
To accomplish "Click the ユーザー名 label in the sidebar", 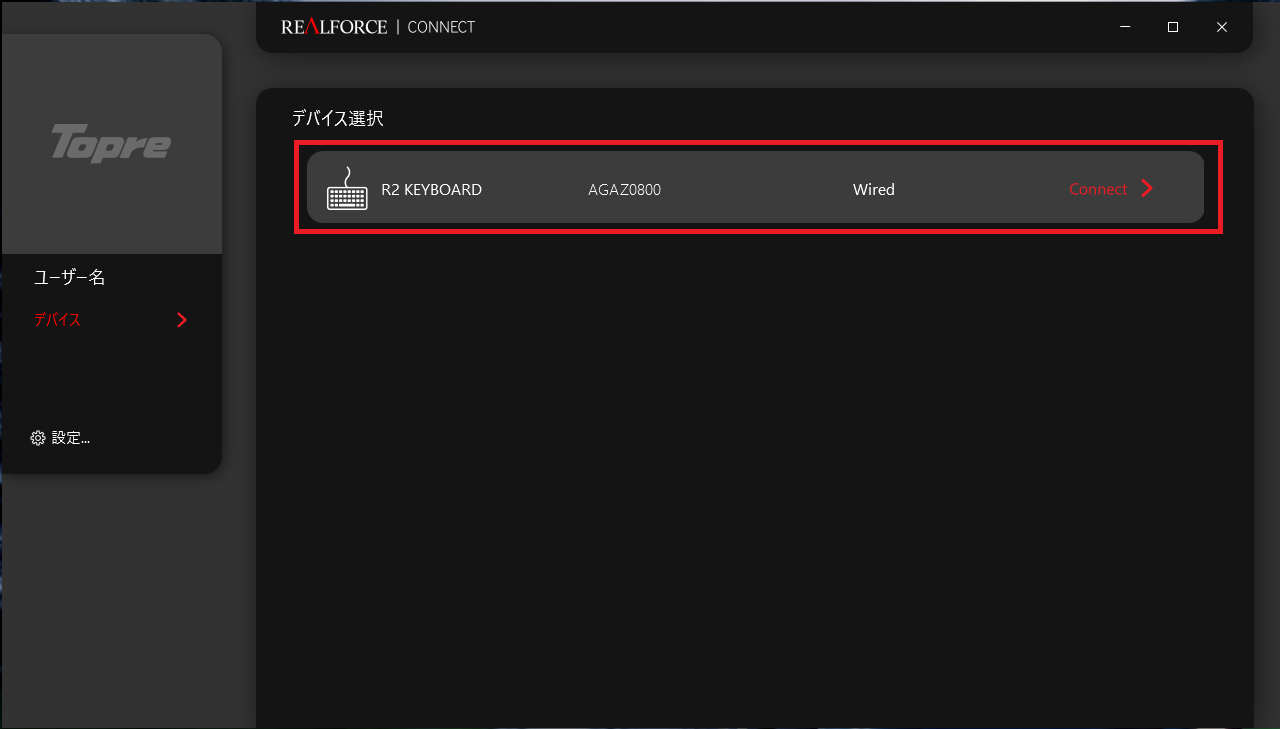I will [69, 278].
